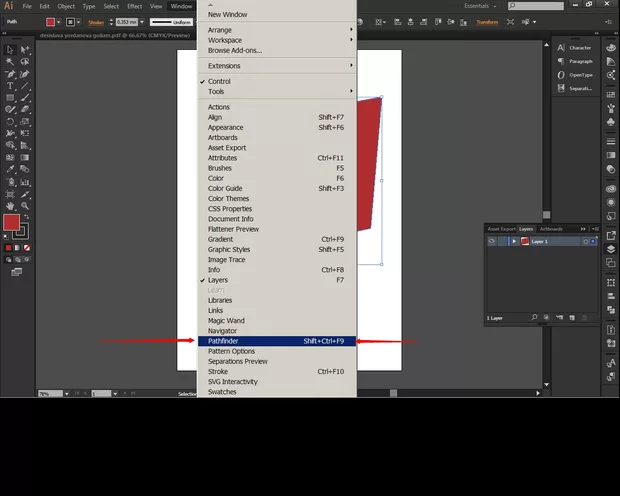Open the Paragraph panel

pyautogui.click(x=575, y=61)
